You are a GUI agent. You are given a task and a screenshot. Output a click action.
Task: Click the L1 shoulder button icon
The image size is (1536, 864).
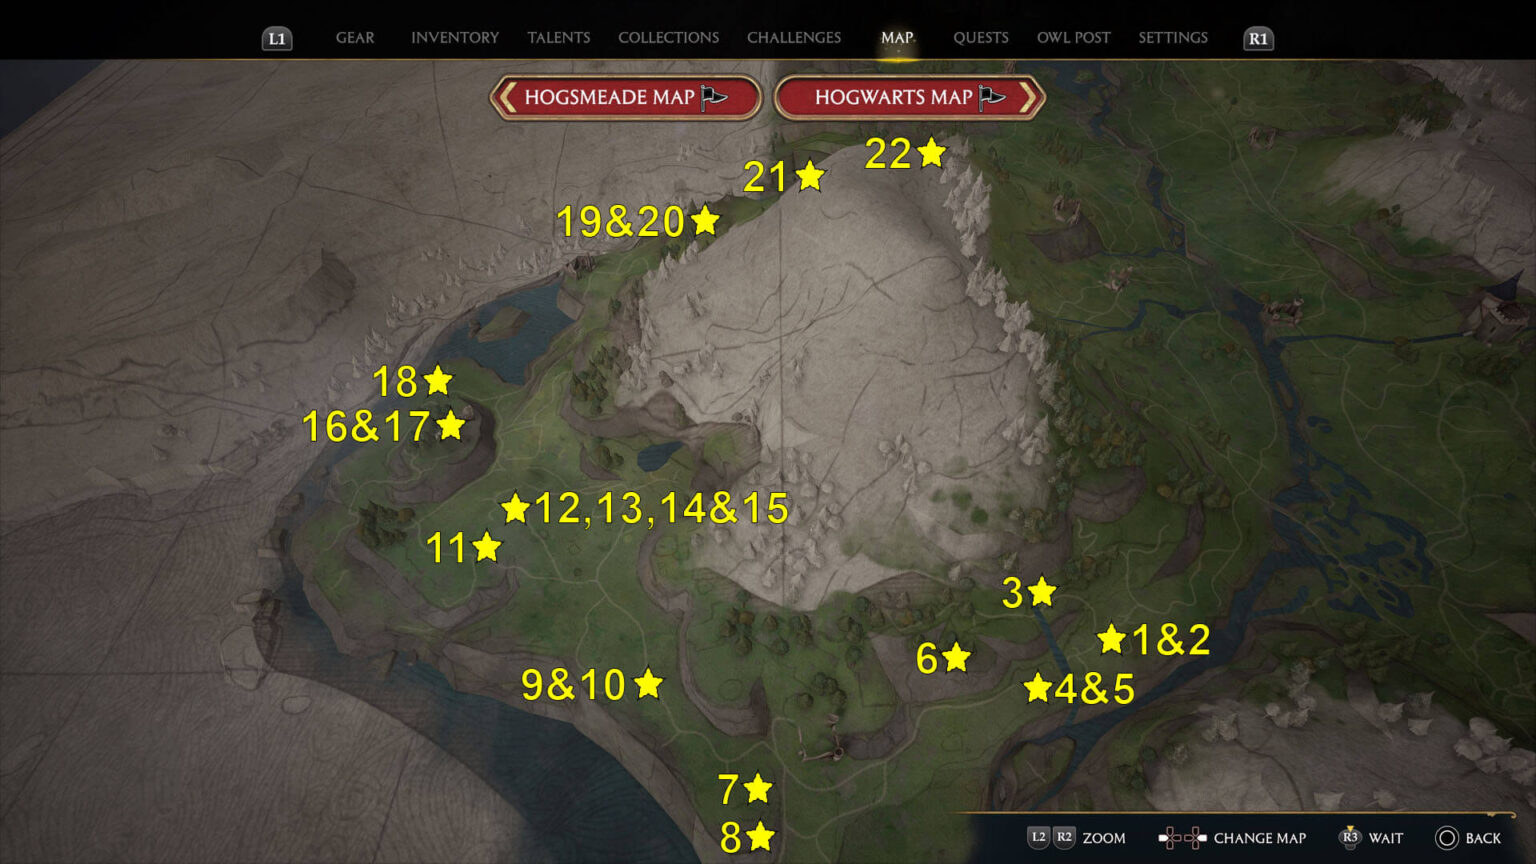pyautogui.click(x=277, y=39)
